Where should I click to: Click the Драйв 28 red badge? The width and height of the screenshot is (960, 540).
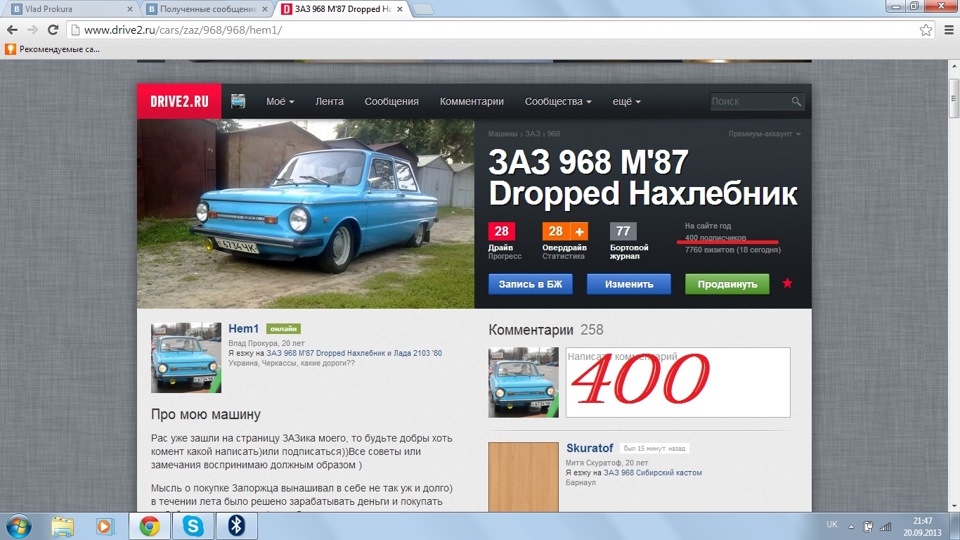[501, 231]
